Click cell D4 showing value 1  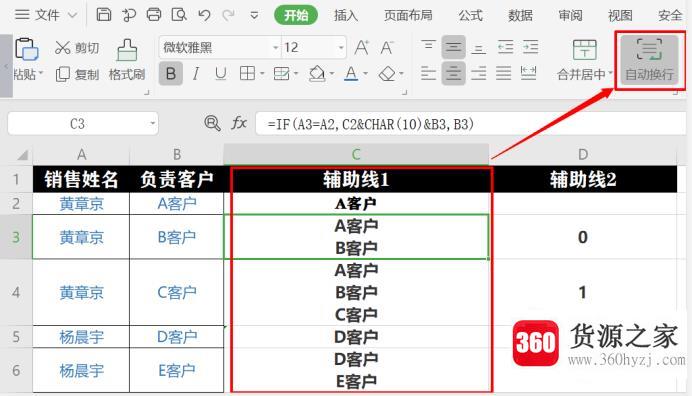583,292
